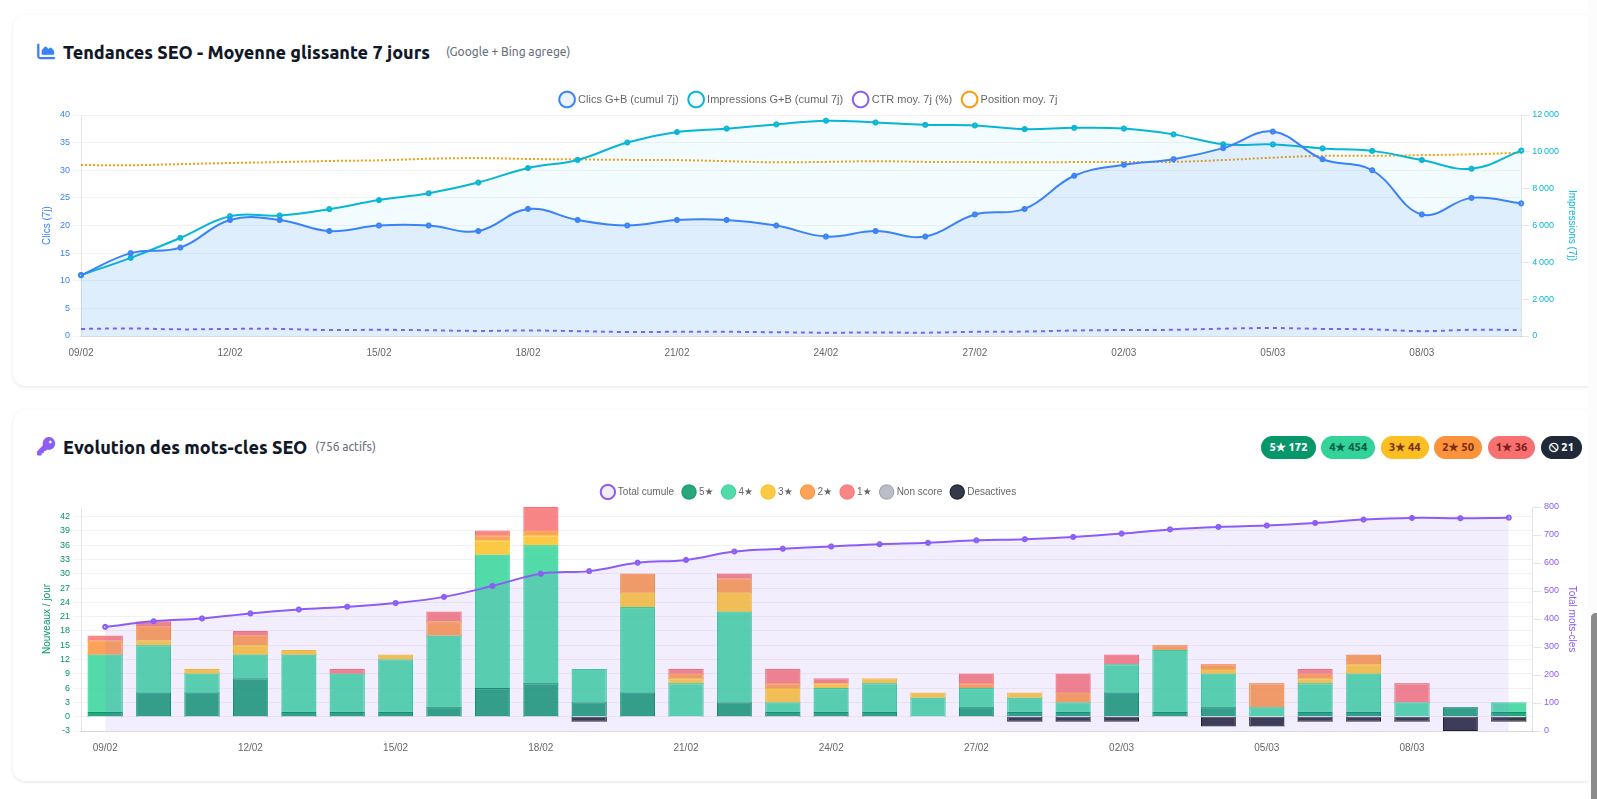Toggle 2★ series legend in keywords chart
1597x799 pixels.
(x=816, y=491)
